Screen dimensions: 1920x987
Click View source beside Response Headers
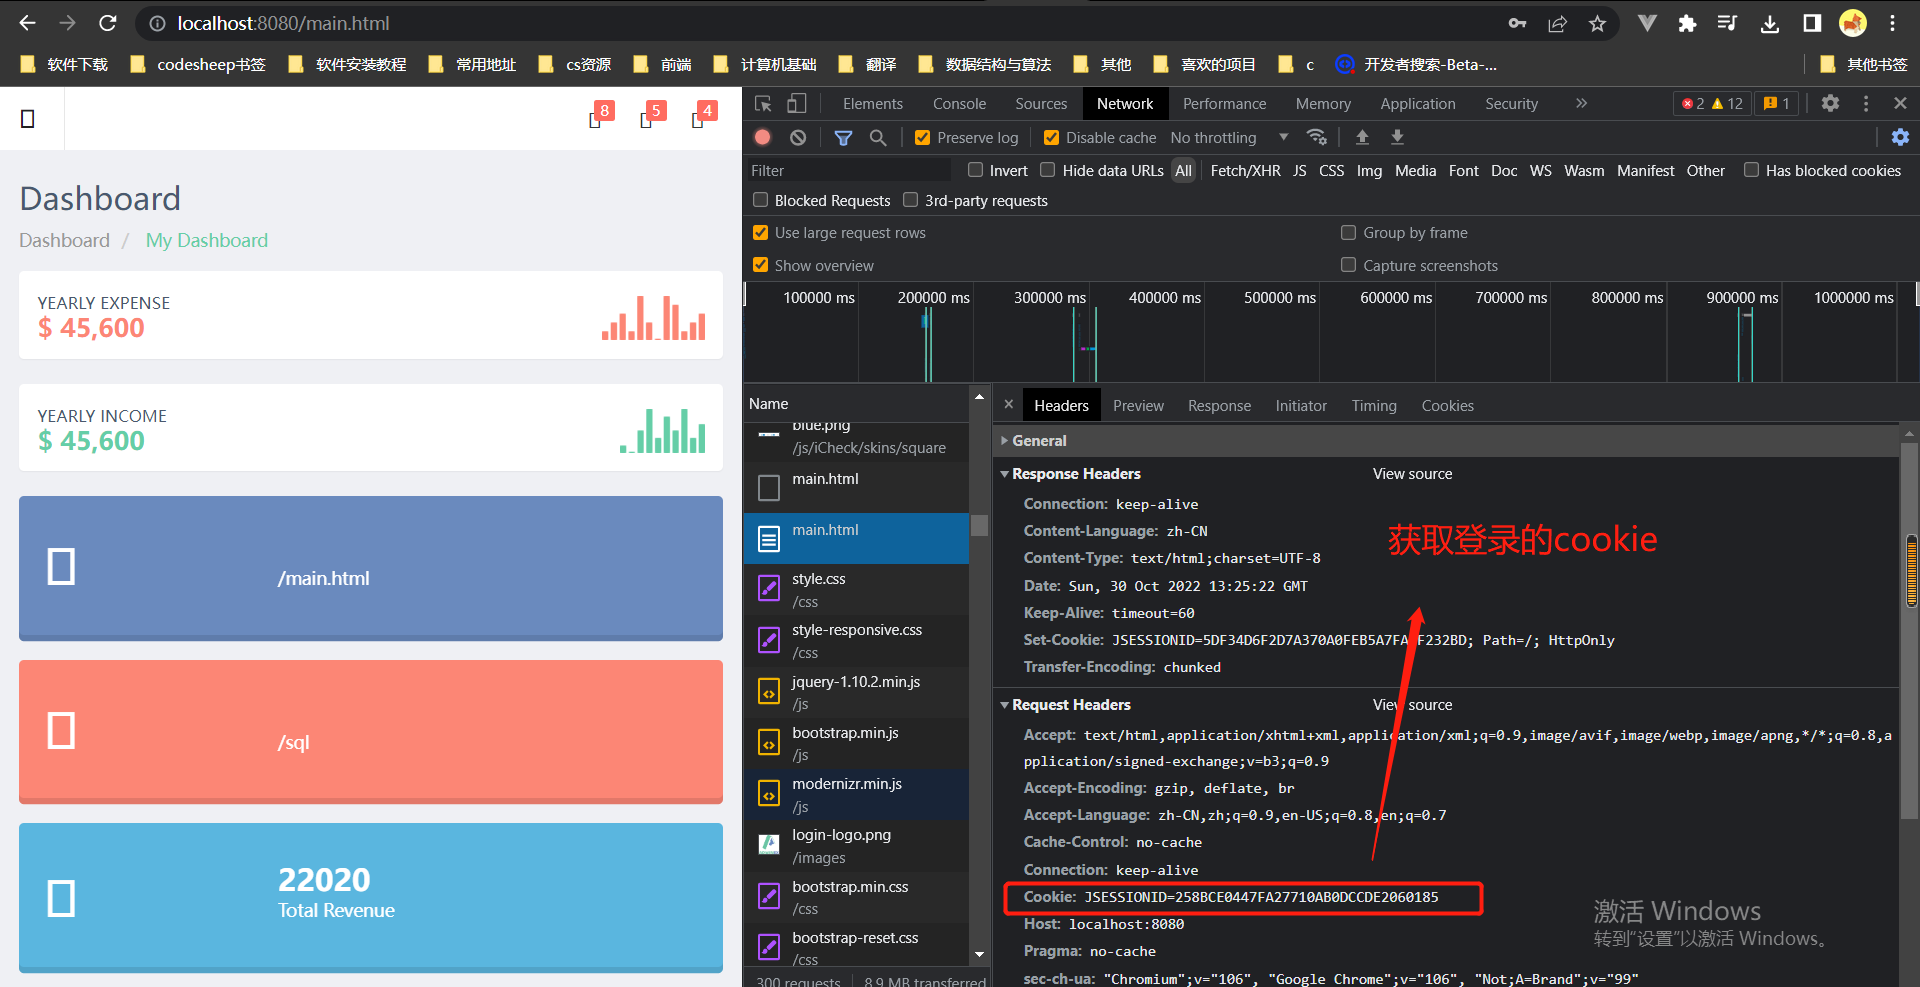[x=1412, y=473]
